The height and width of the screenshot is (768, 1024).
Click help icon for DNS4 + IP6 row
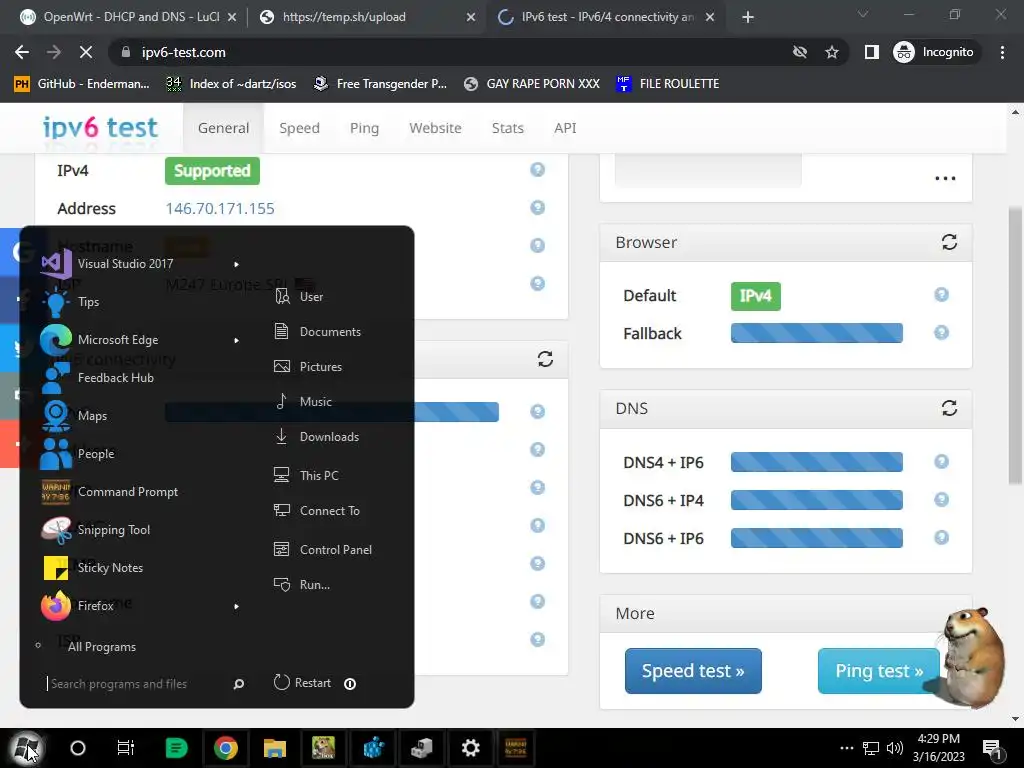[x=941, y=462]
